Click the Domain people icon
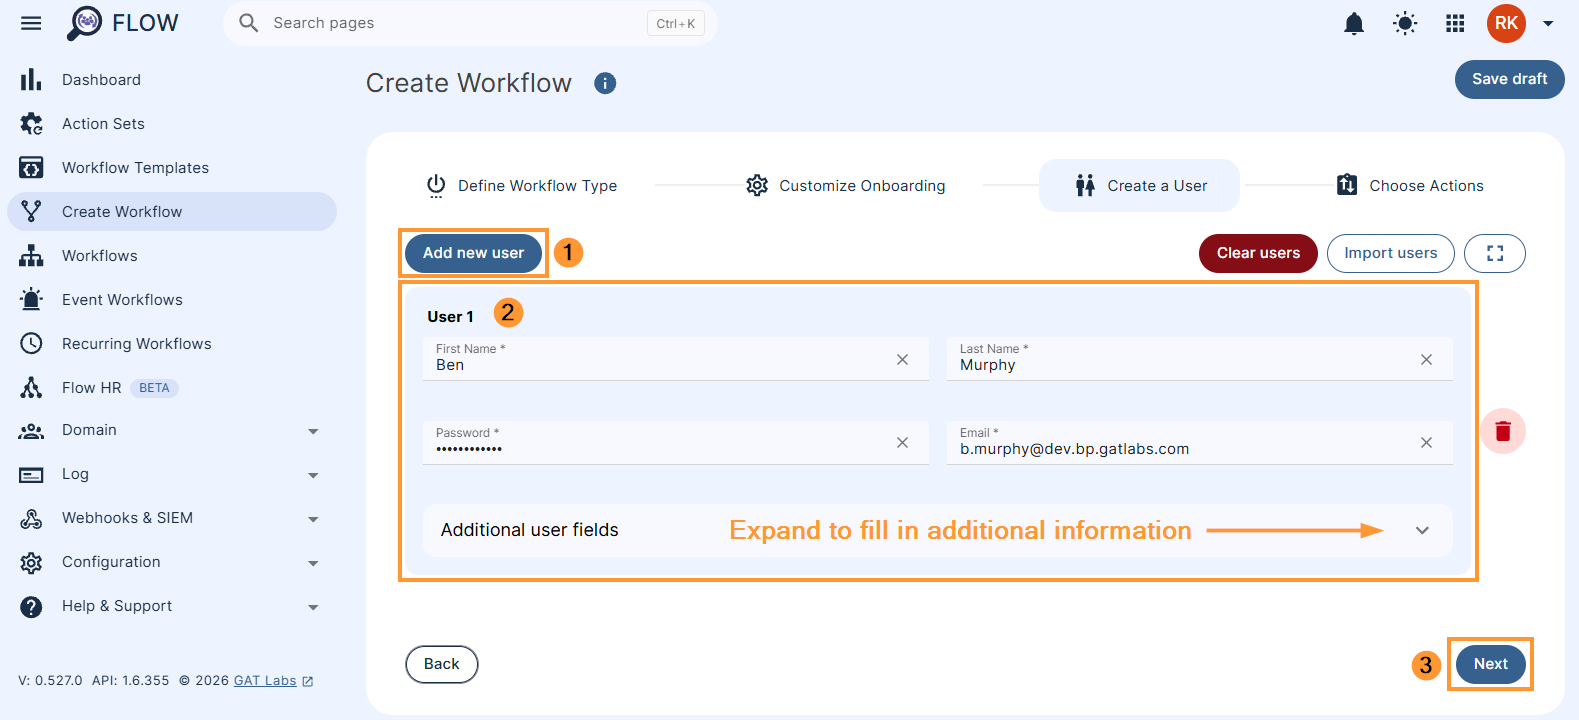The height and width of the screenshot is (720, 1579). click(31, 431)
